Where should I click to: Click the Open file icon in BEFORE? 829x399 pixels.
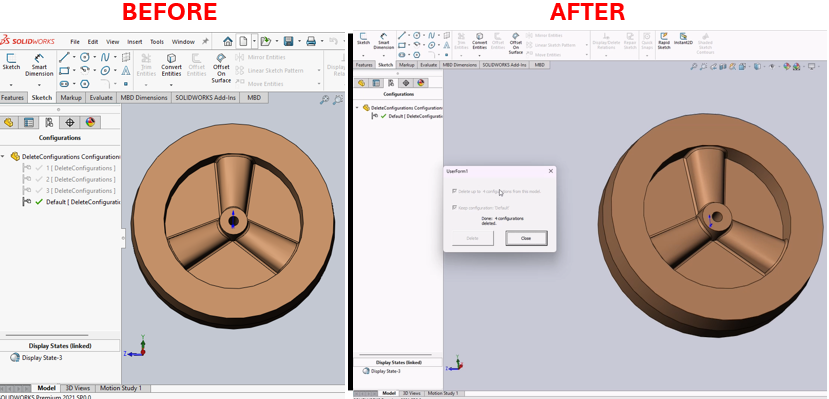coord(265,41)
